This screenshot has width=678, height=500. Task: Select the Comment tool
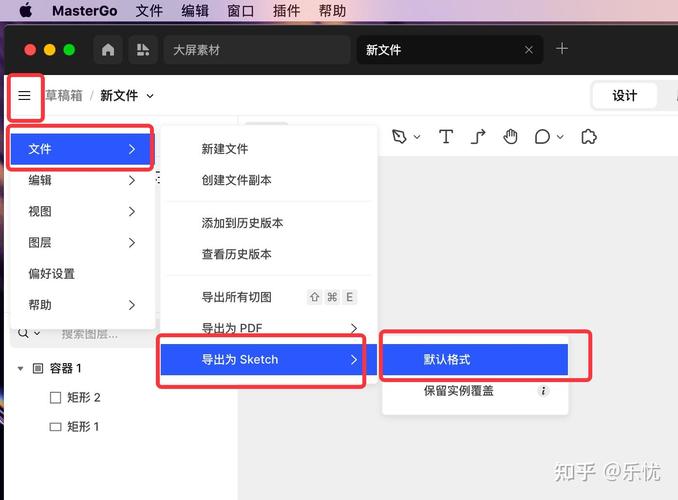pos(542,137)
